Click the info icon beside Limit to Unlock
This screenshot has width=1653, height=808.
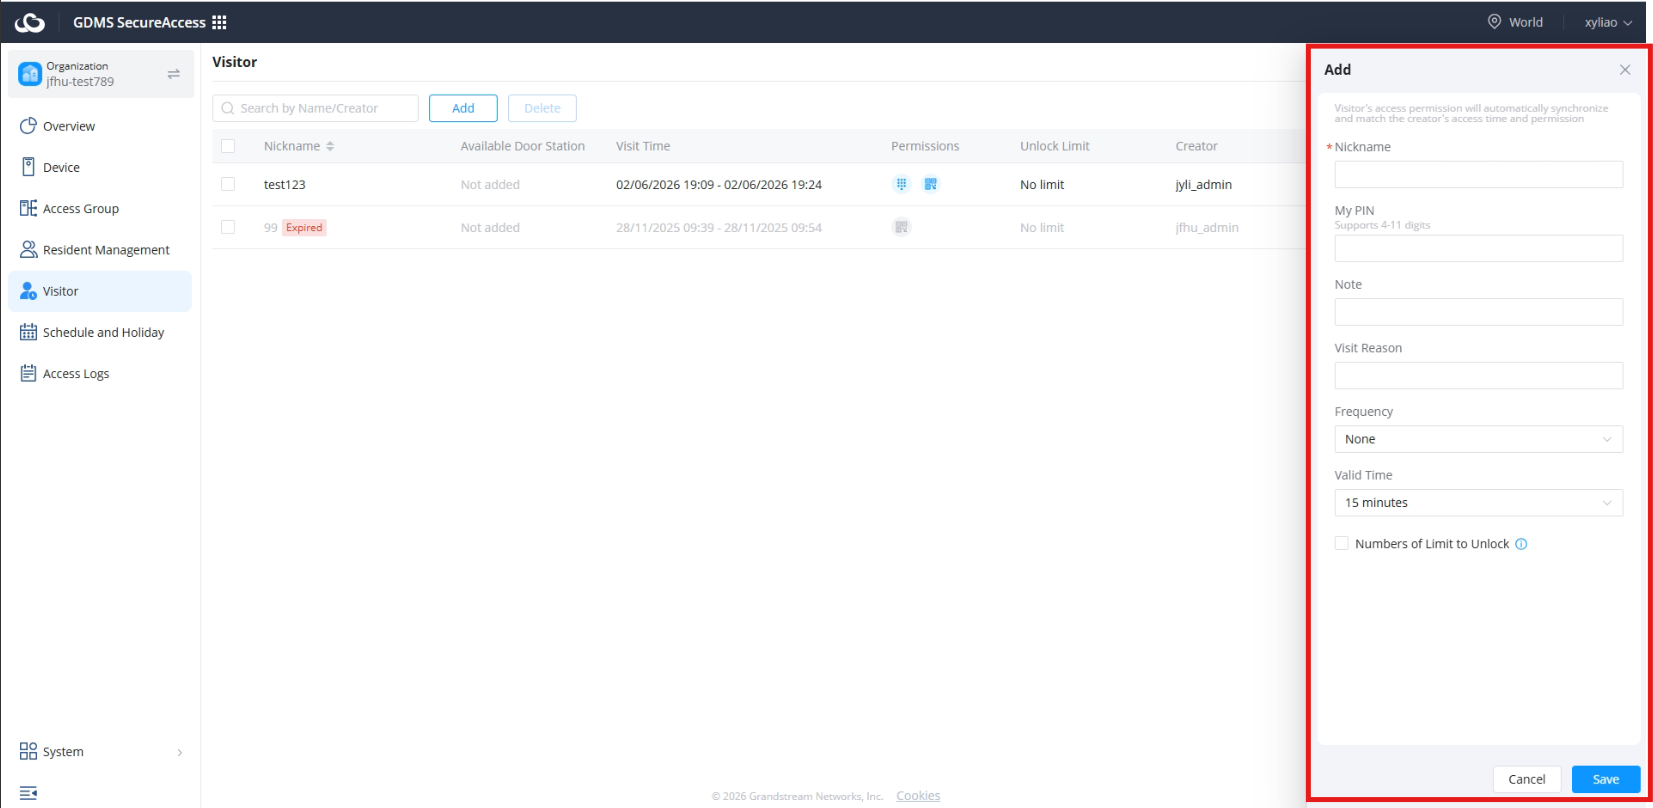click(x=1521, y=544)
